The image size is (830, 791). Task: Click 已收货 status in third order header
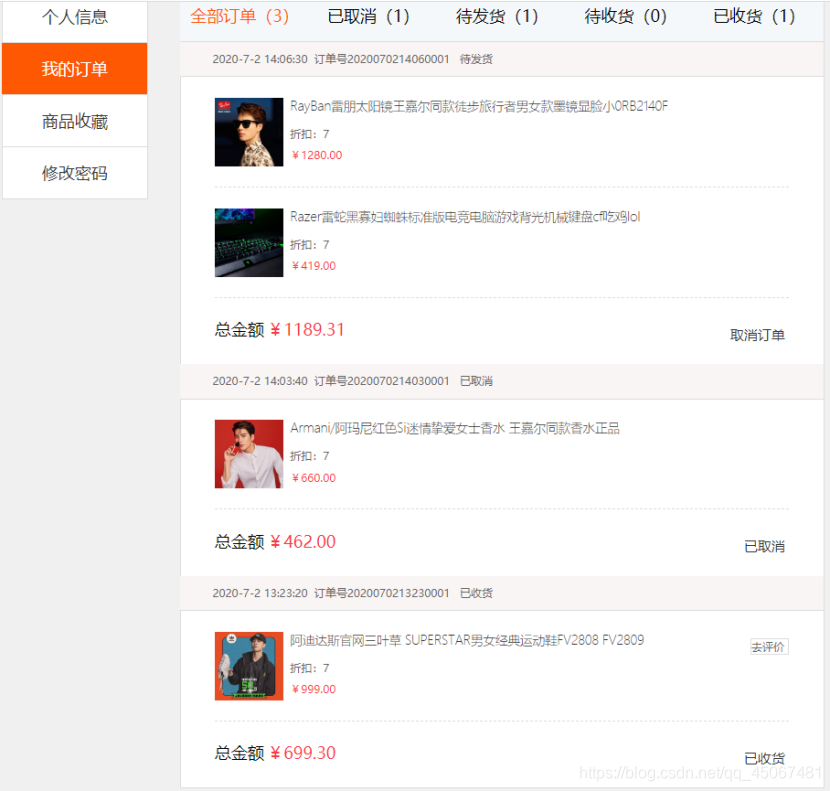[476, 593]
